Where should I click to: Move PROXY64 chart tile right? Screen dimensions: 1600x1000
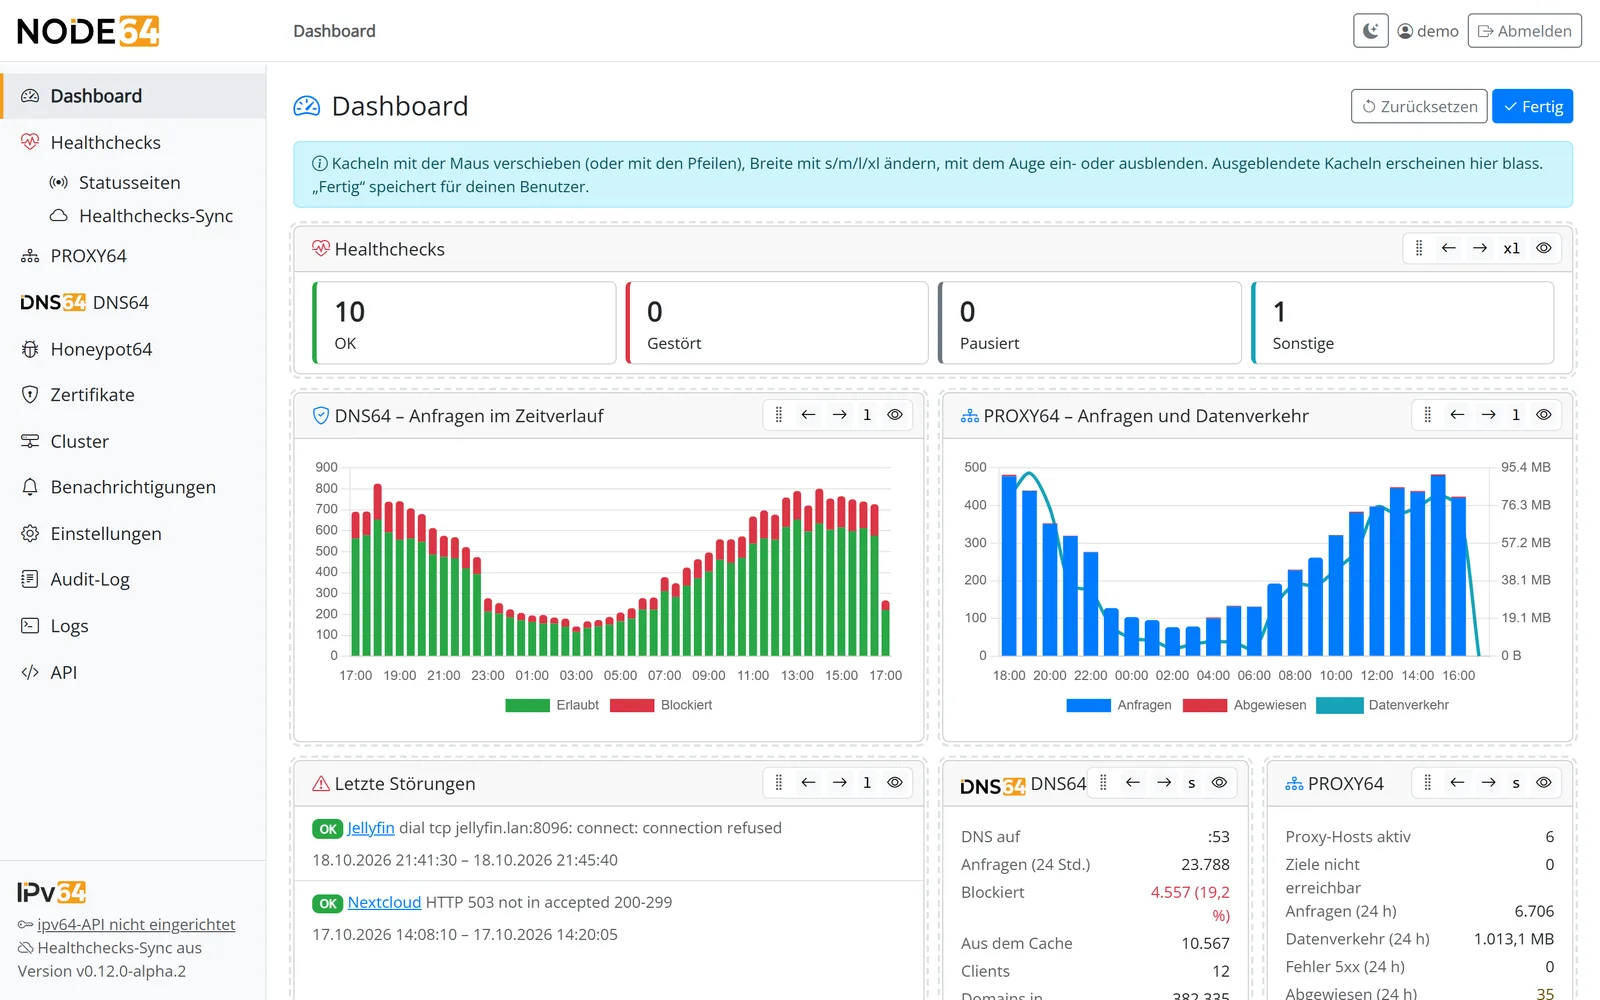(1489, 415)
